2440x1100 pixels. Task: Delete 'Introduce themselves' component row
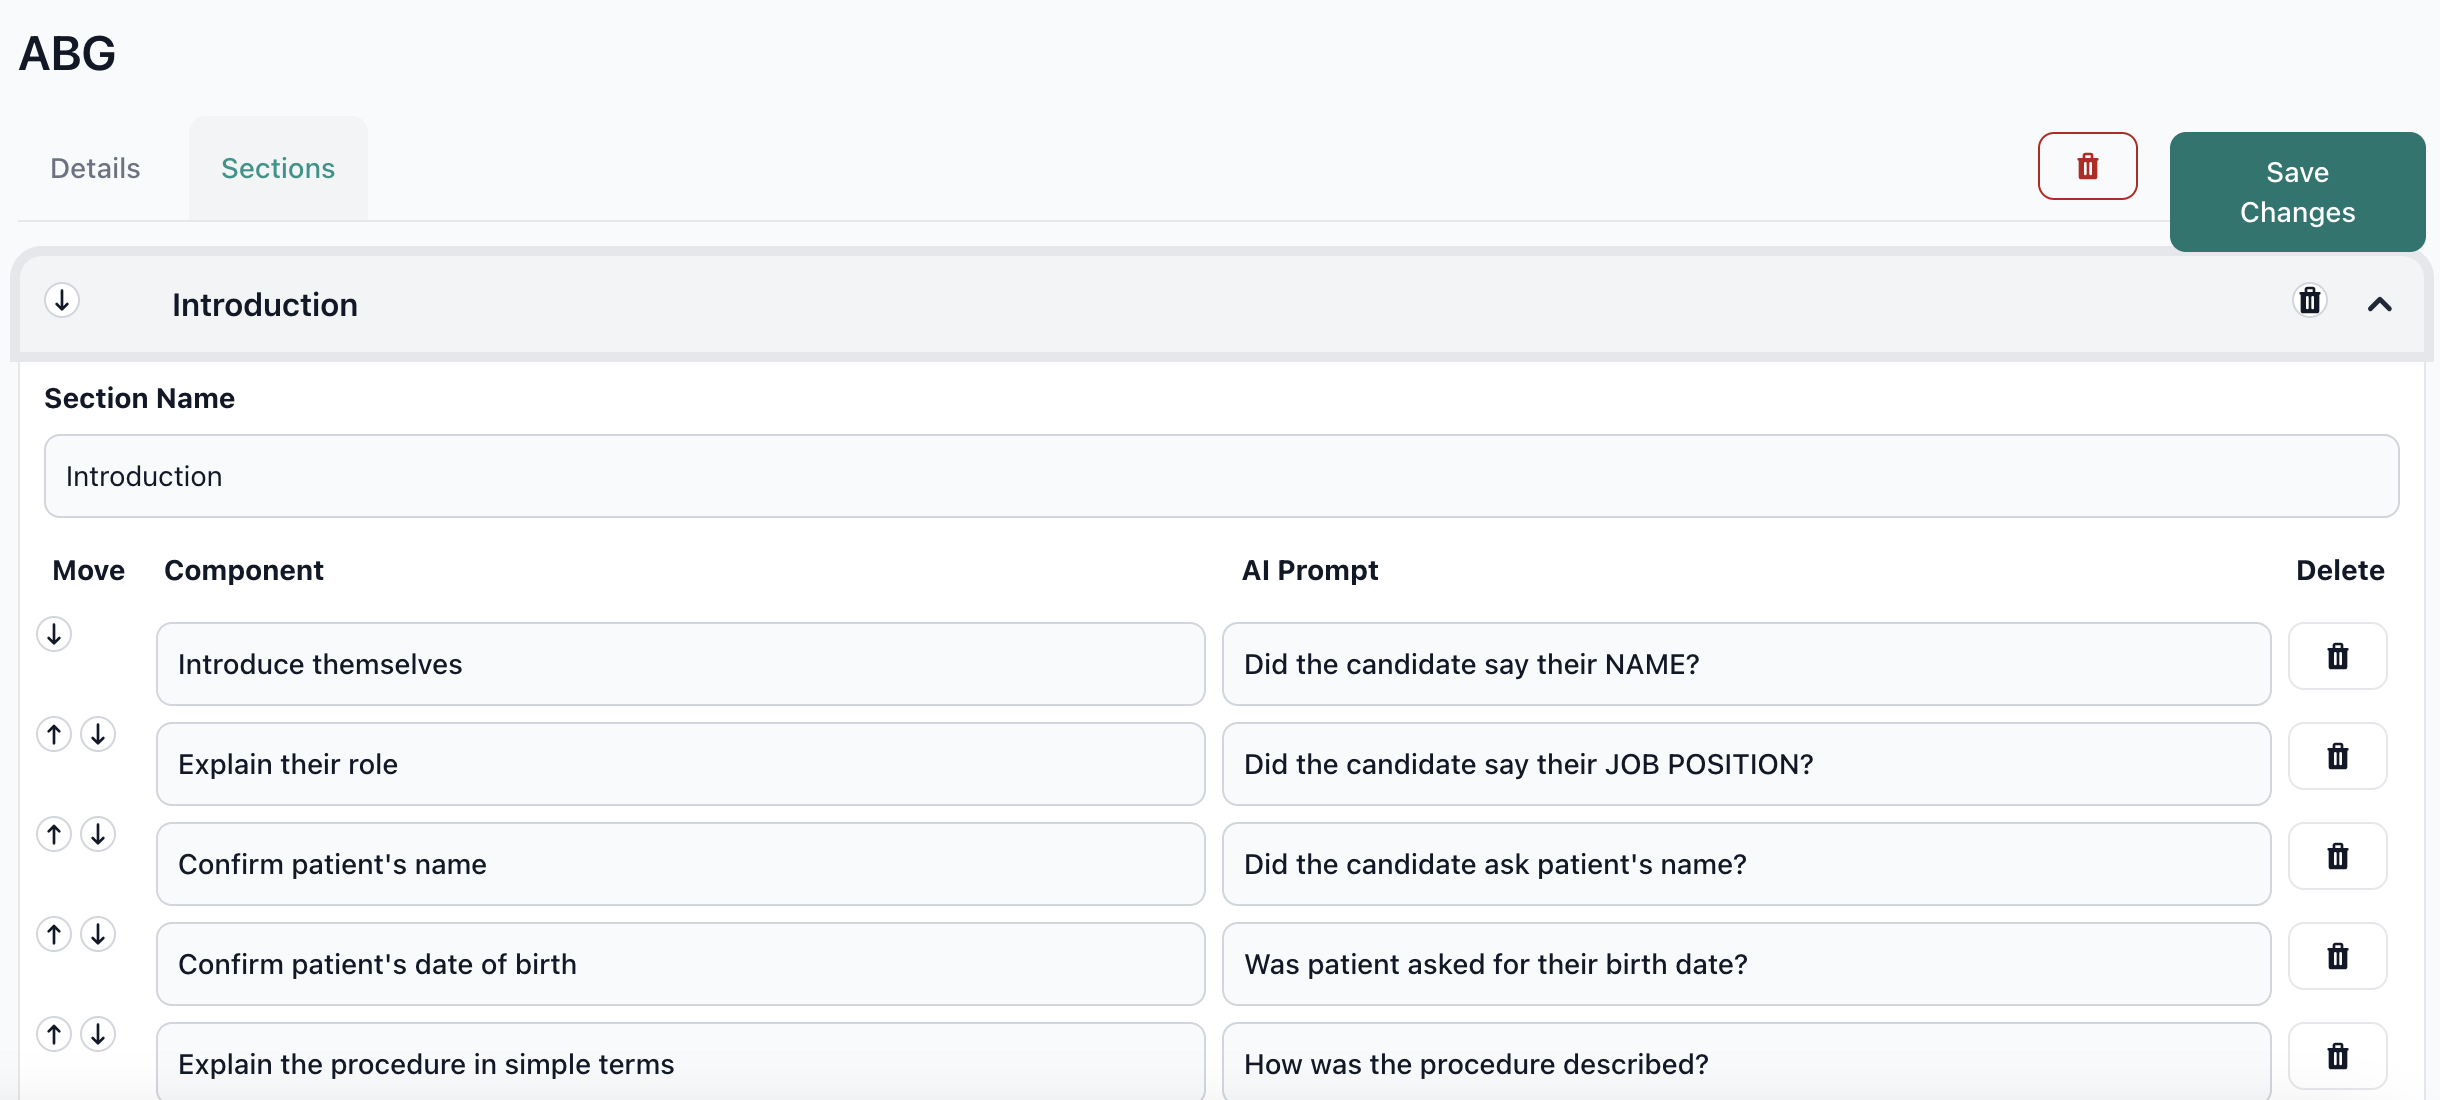(2337, 656)
